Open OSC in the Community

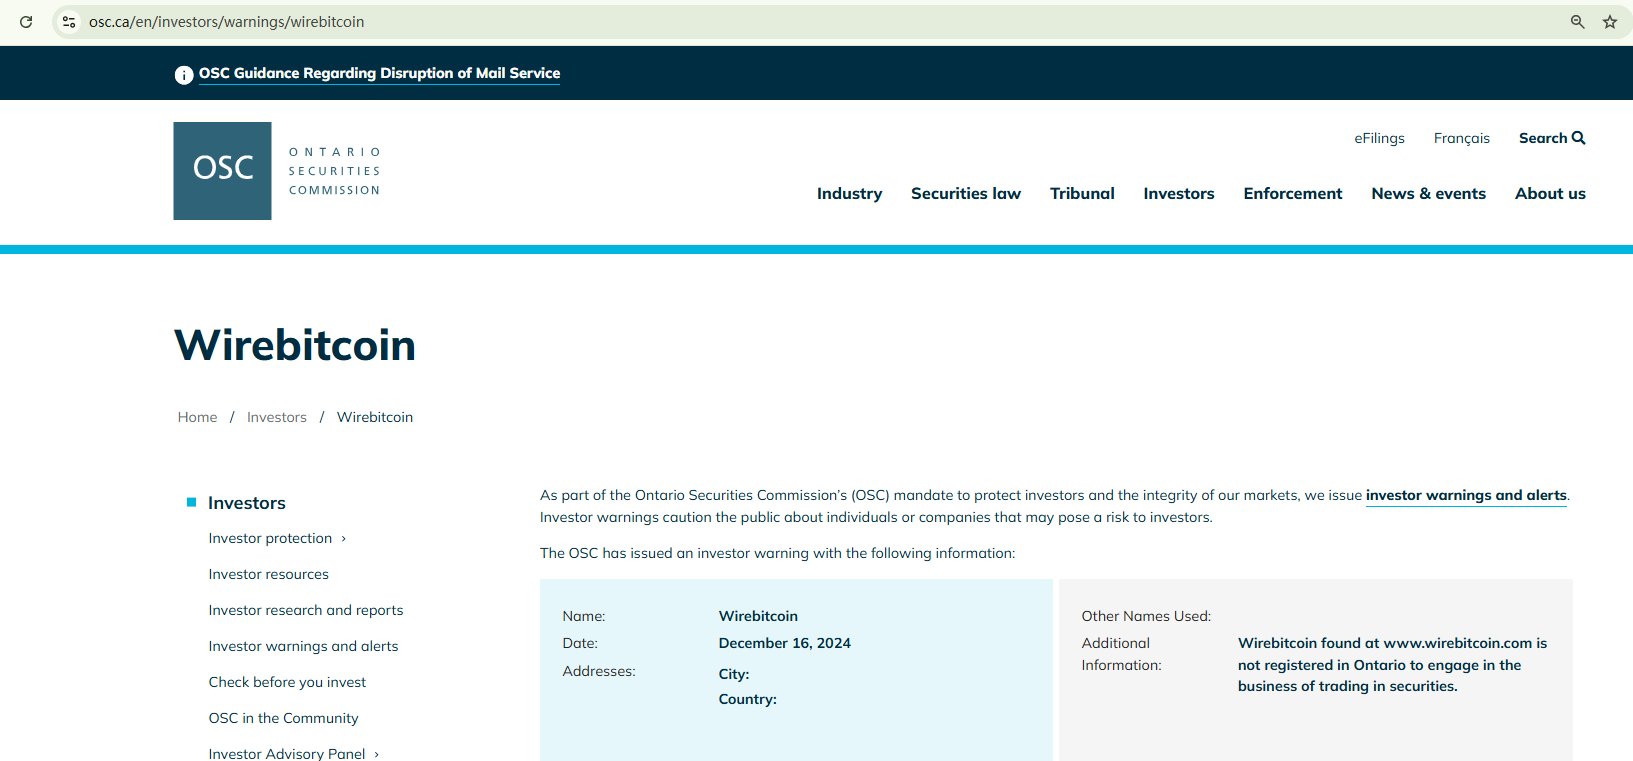284,718
